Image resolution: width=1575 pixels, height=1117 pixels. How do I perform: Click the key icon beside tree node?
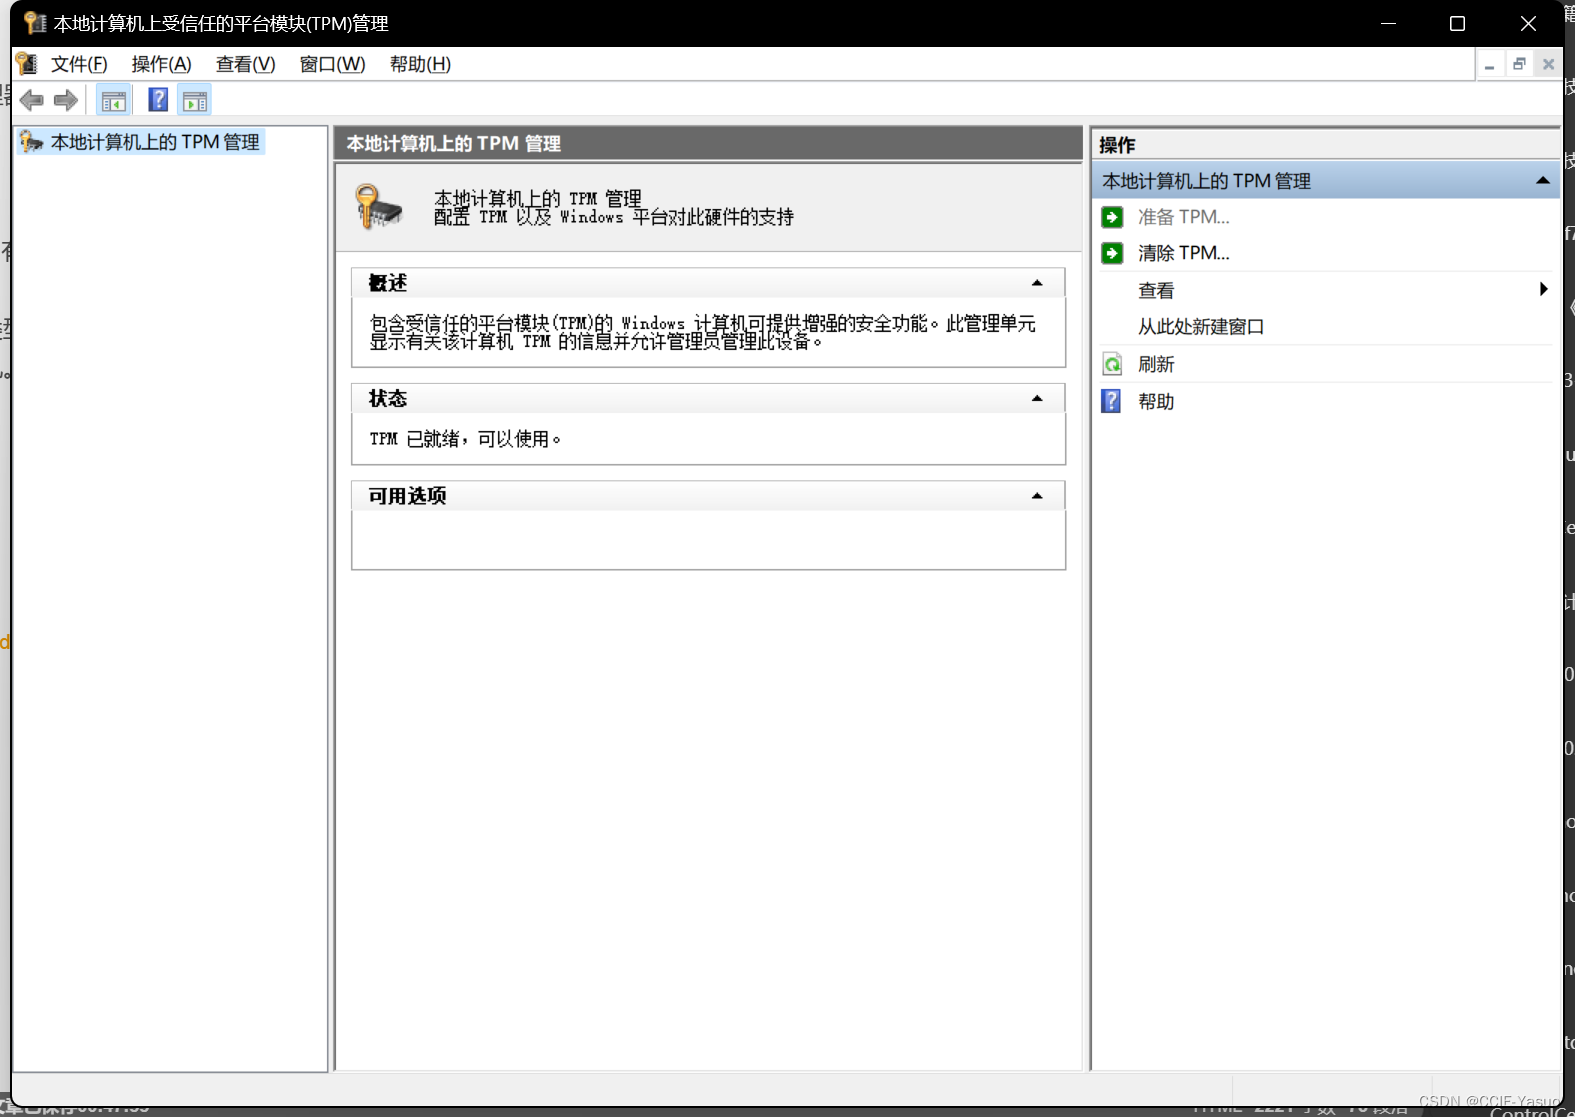(32, 142)
